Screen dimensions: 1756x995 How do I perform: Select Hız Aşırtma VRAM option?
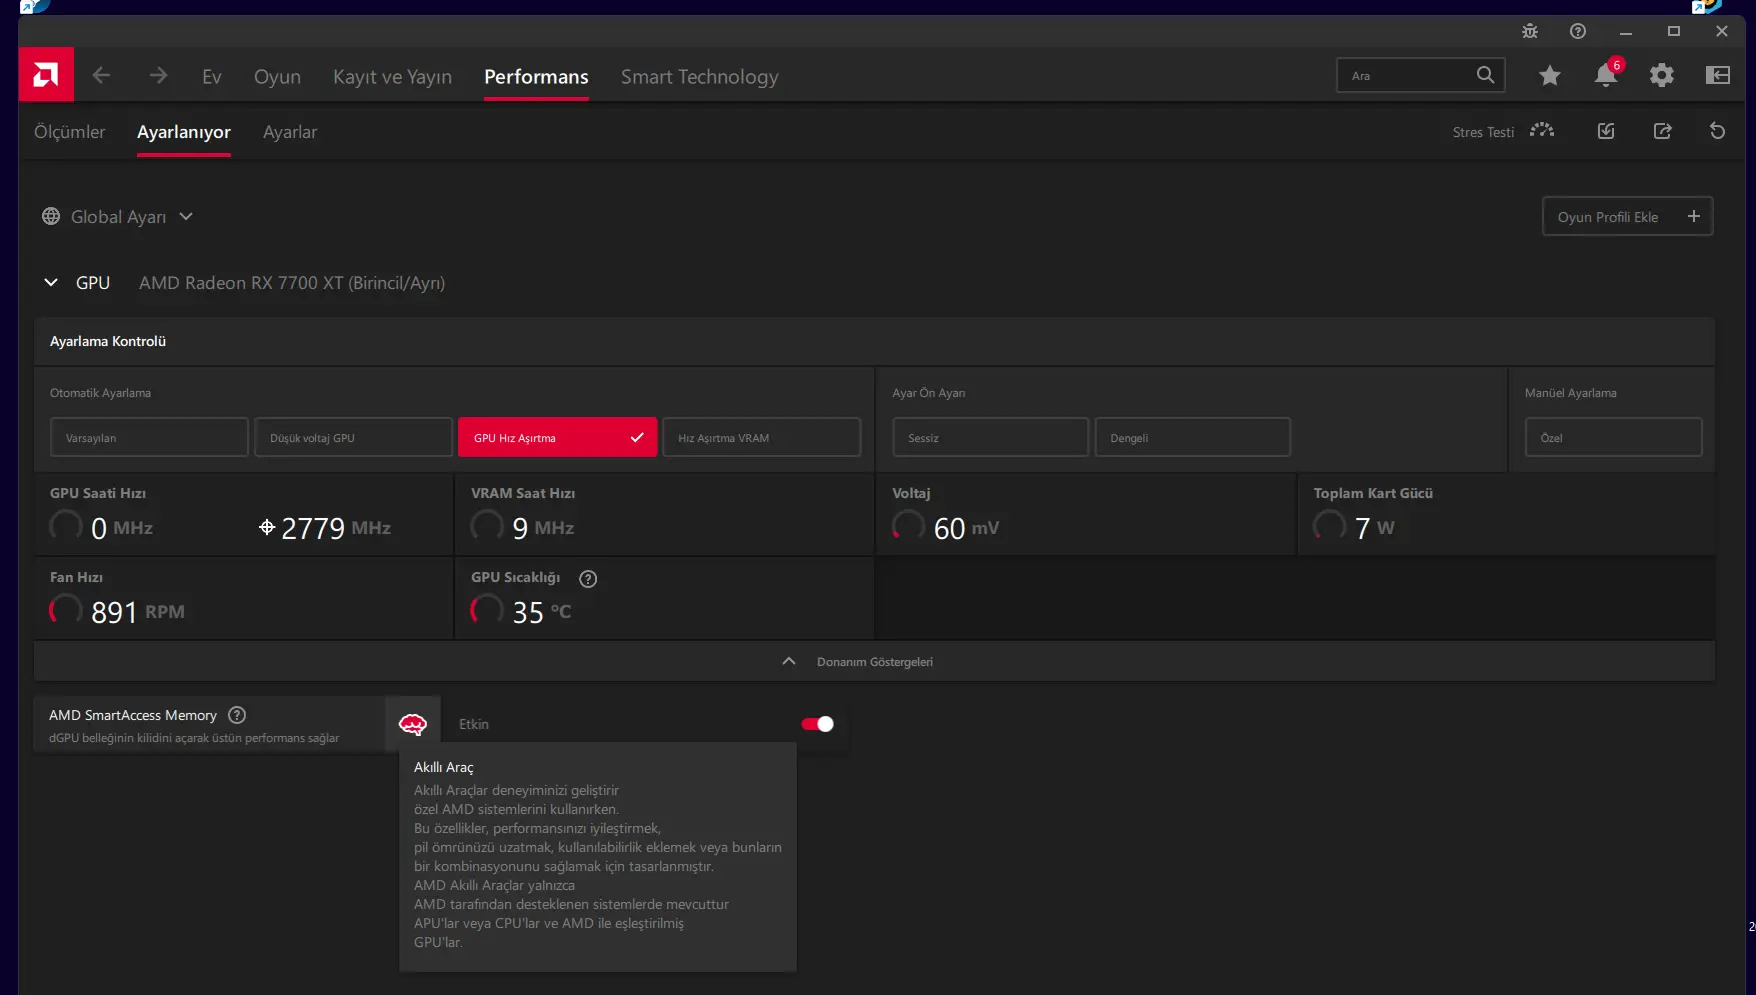coord(762,437)
